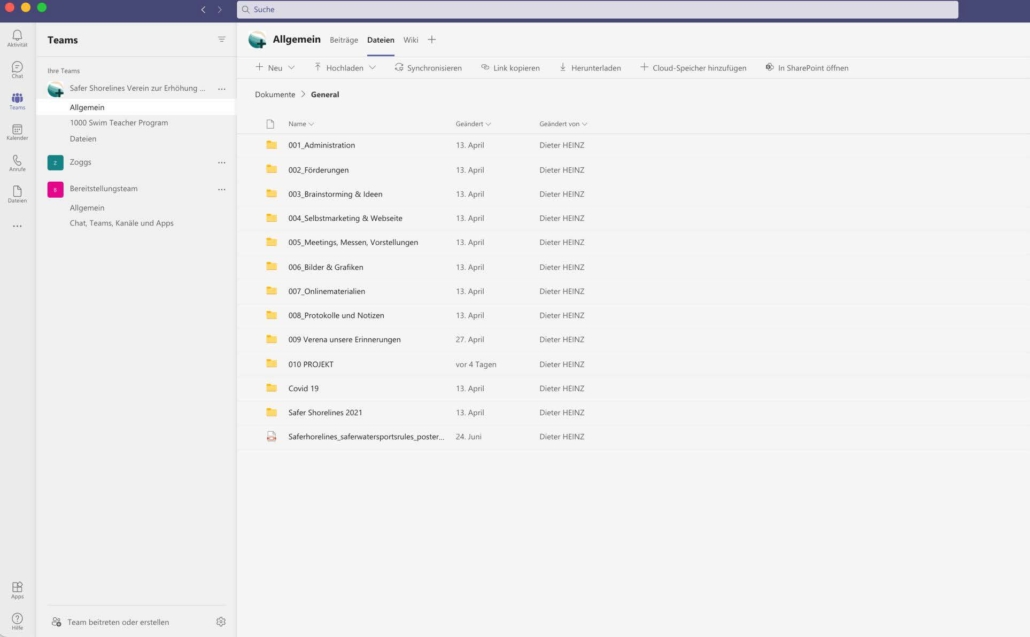
Task: Open the Hochladen dropdown
Action: [345, 68]
